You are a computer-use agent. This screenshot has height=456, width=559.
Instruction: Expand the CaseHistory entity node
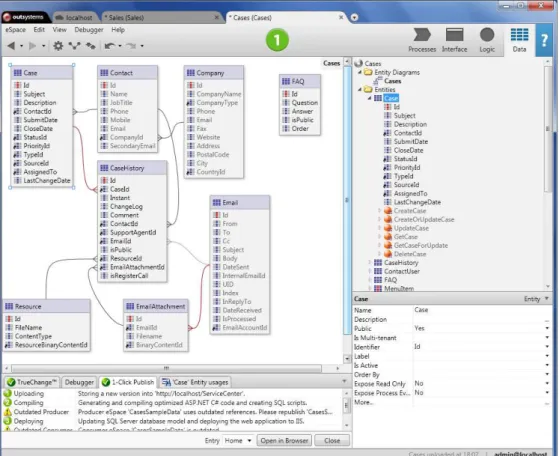(x=370, y=262)
